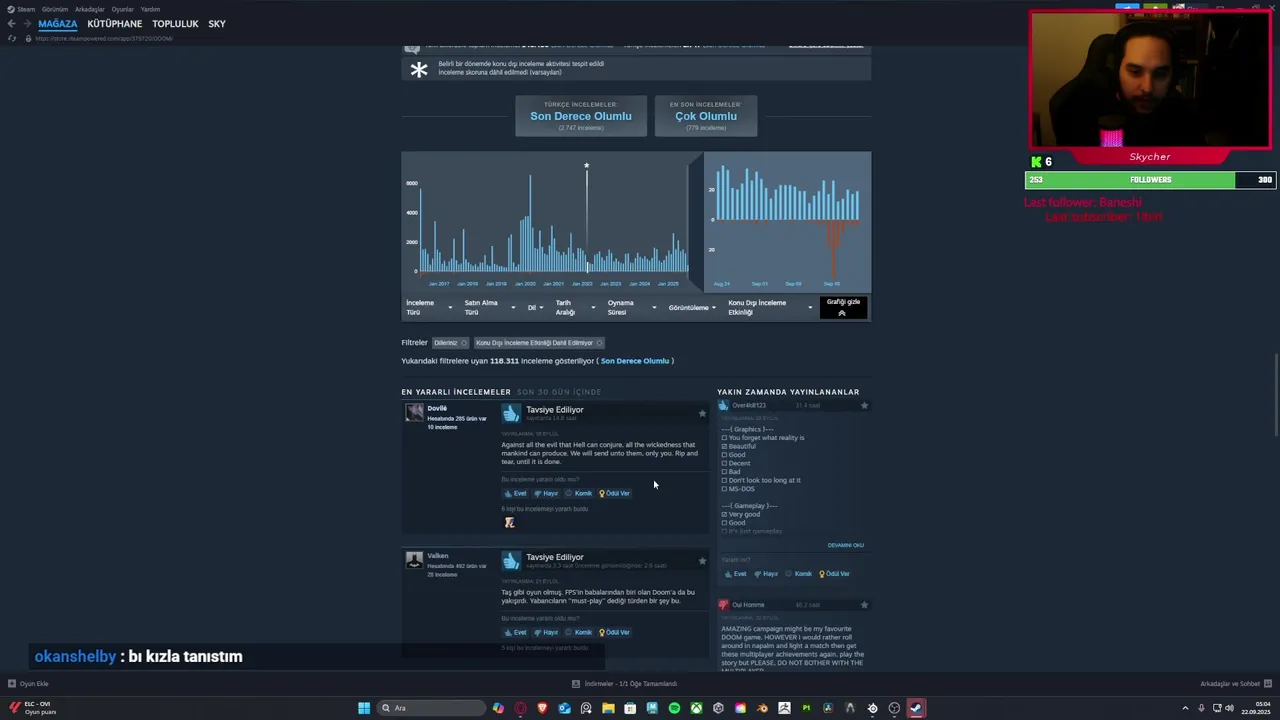Open Dovilė's reviewer profile avatar
Screen dimensions: 1280x720
pyautogui.click(x=414, y=413)
